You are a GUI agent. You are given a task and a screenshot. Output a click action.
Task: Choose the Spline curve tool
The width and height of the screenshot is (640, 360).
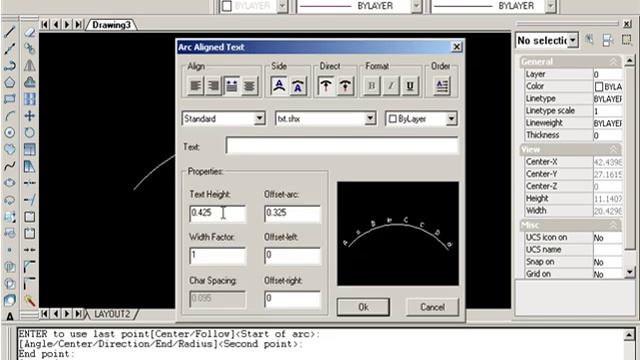click(x=10, y=166)
